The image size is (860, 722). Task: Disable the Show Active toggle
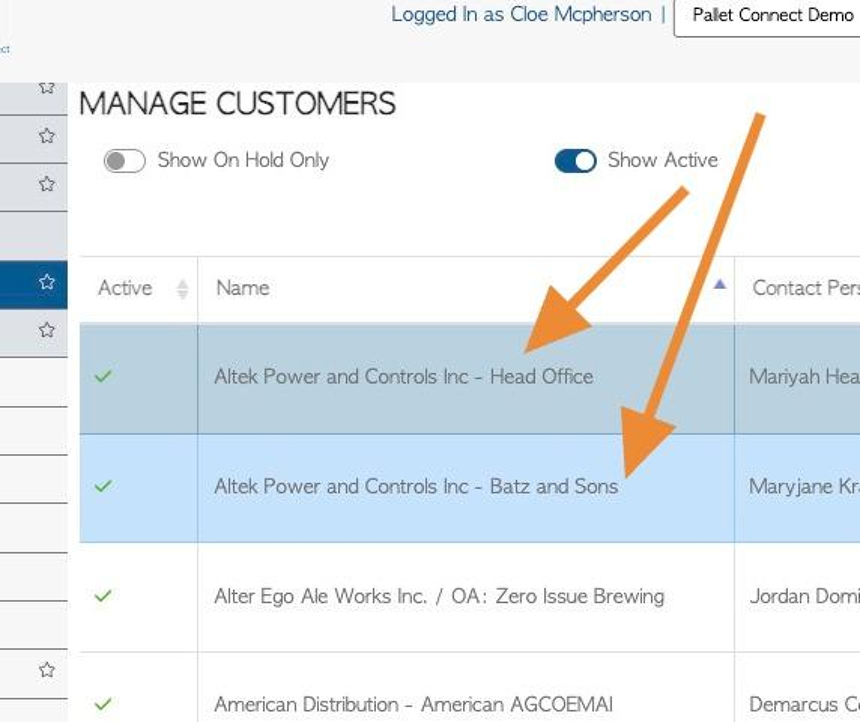[575, 161]
